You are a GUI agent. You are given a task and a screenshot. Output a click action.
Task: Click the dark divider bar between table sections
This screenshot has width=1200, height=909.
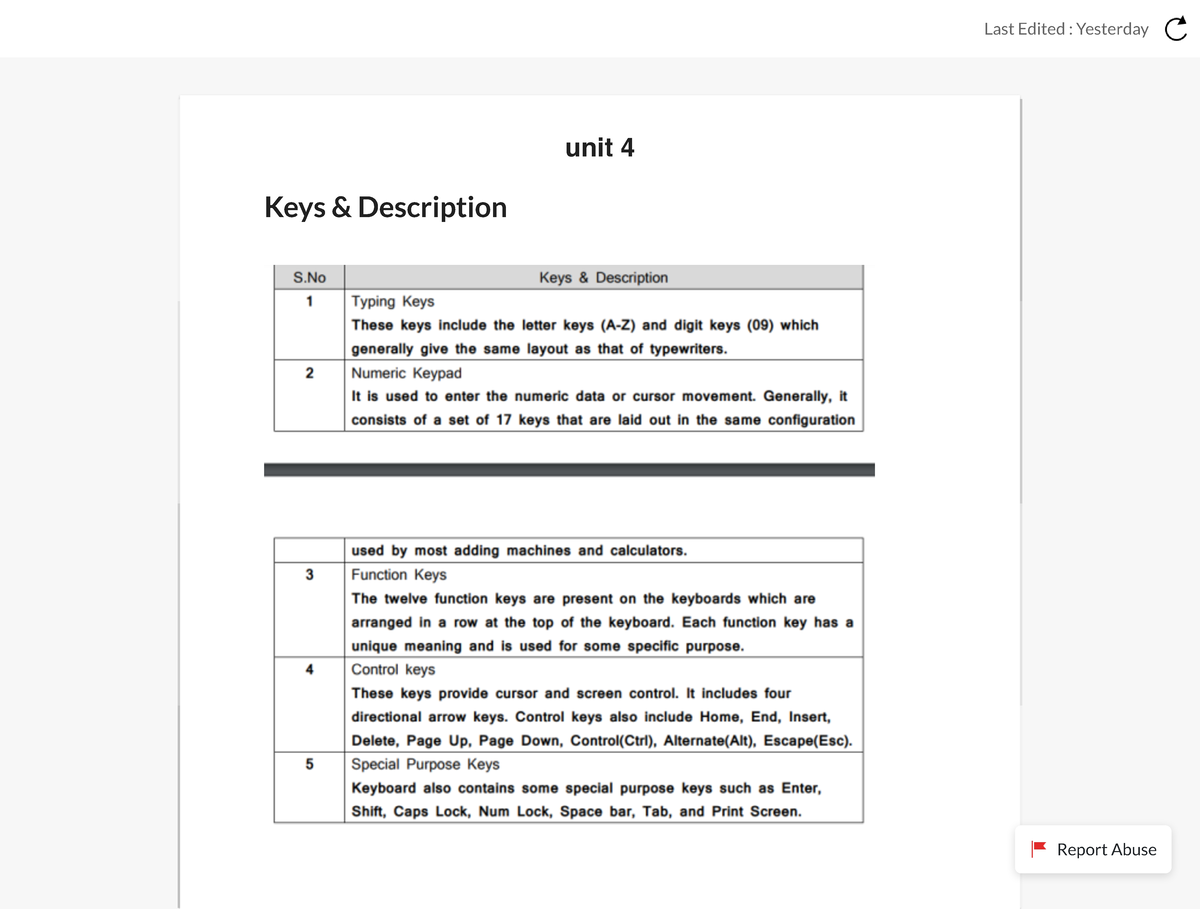pyautogui.click(x=569, y=468)
